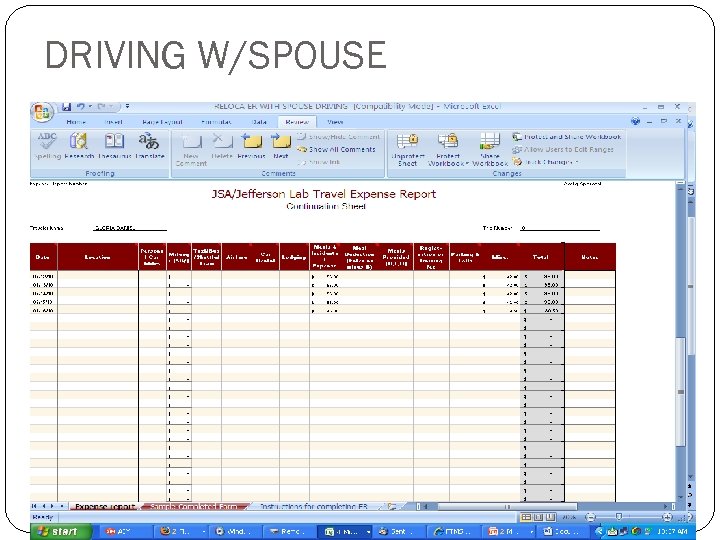Click the Date column header
720x540 pixels.
pyautogui.click(x=44, y=257)
